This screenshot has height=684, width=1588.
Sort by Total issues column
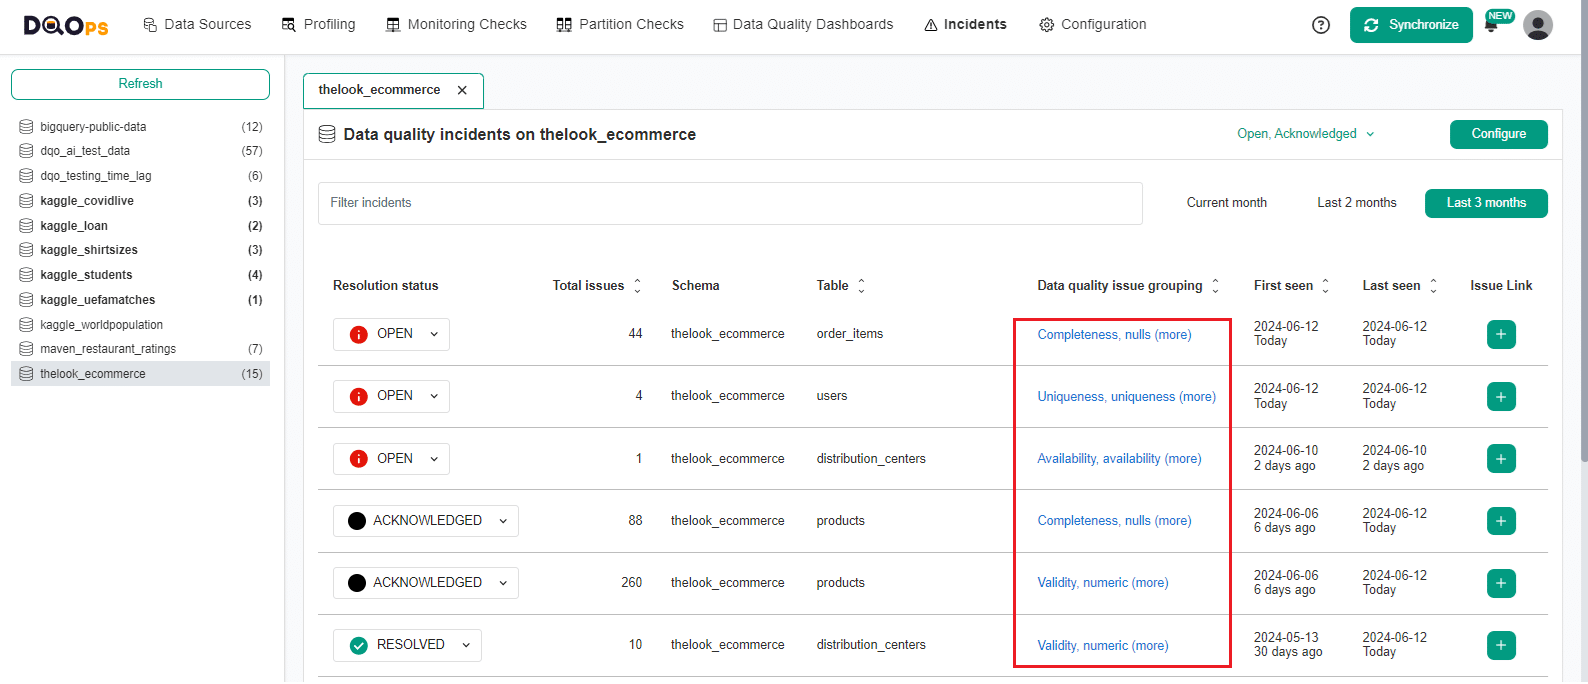click(x=637, y=286)
